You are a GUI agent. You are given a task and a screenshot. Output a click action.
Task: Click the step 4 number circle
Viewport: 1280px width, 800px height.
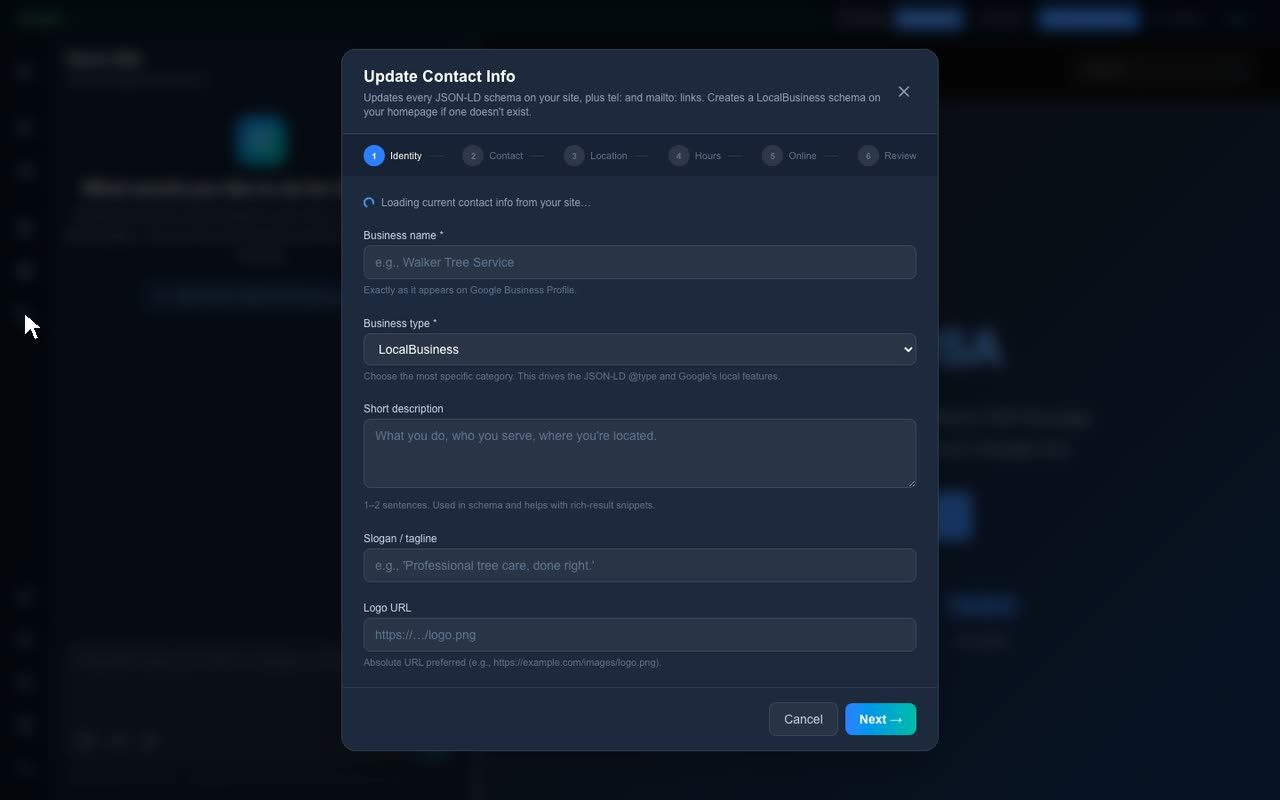pos(679,156)
